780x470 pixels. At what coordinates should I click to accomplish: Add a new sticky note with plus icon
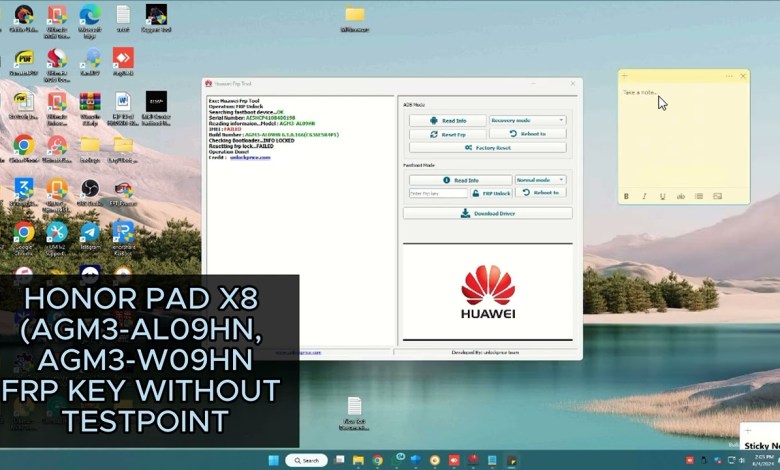[x=625, y=76]
